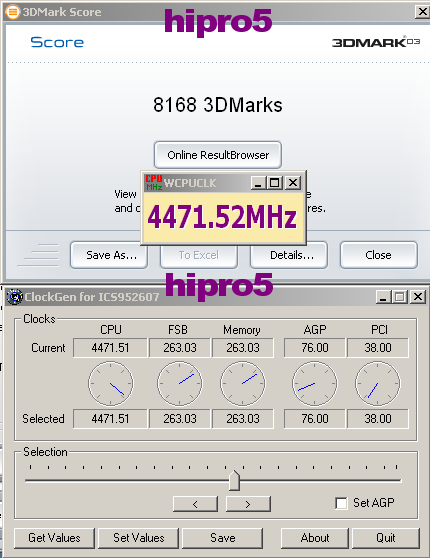Step selection down with left arrow button
430x558 pixels.
pos(195,504)
